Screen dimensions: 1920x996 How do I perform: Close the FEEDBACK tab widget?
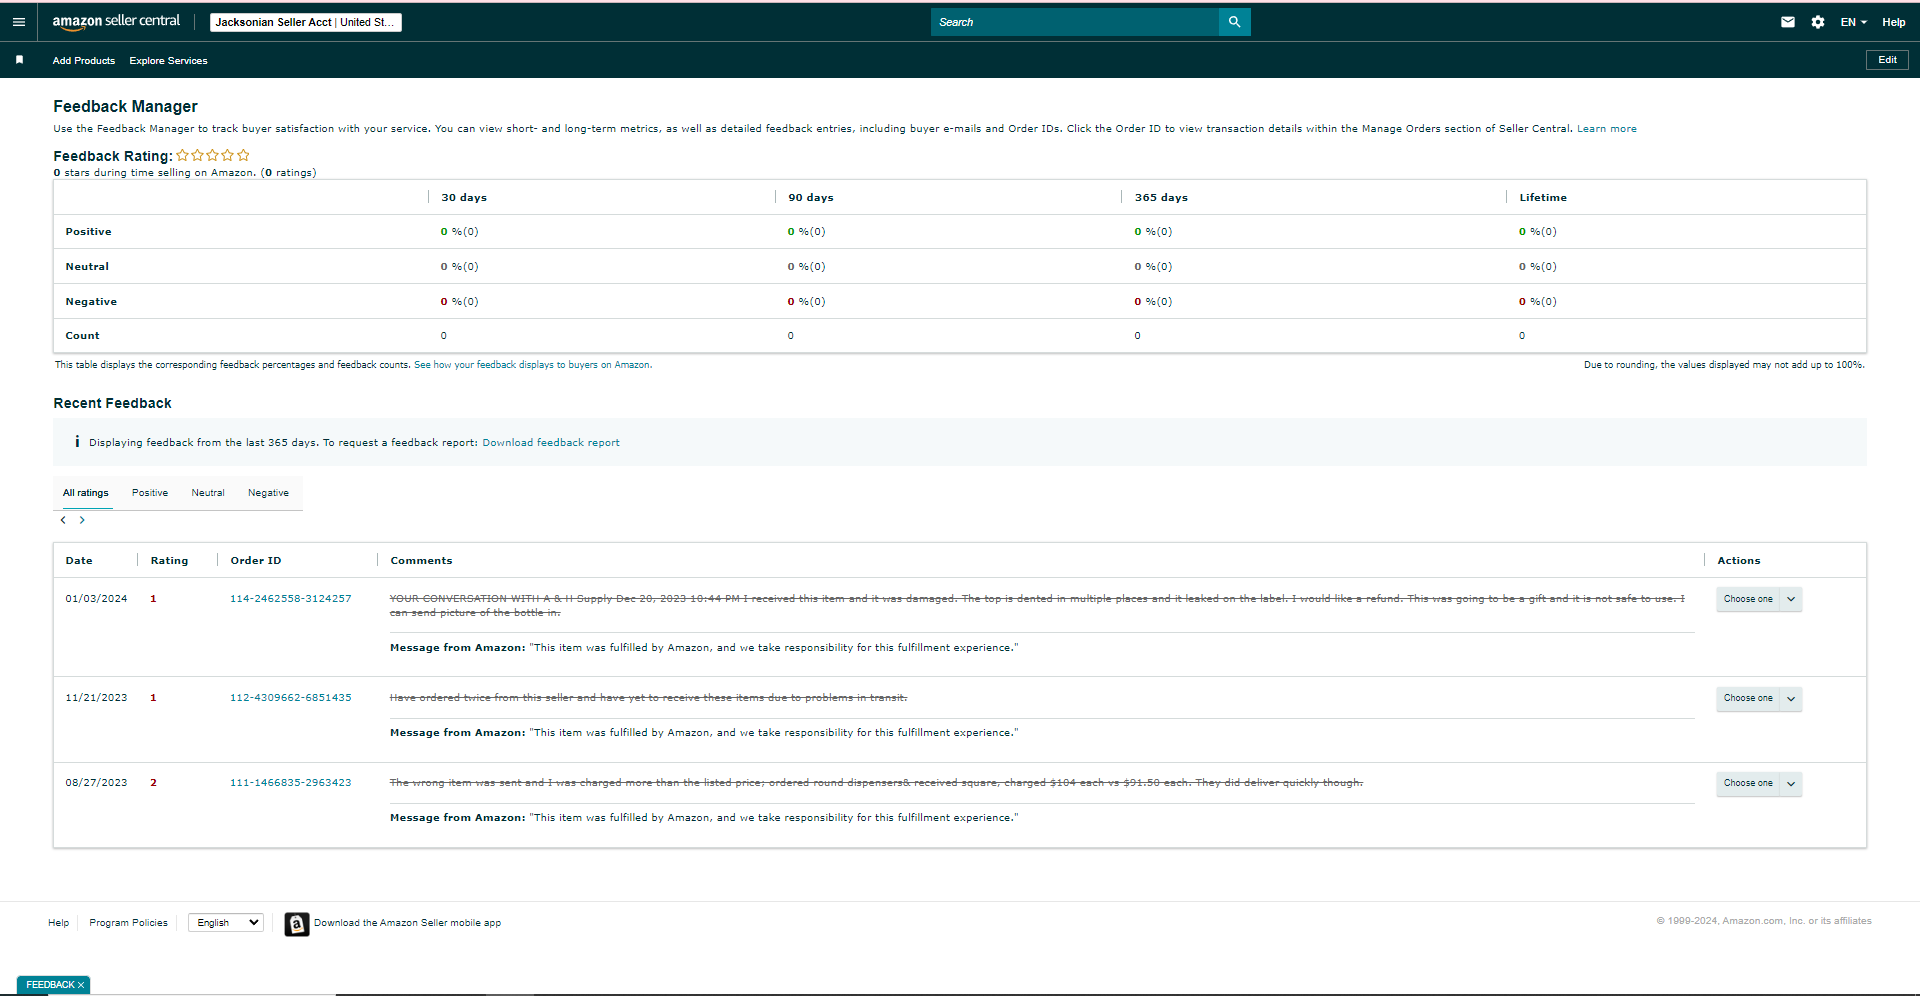click(81, 985)
